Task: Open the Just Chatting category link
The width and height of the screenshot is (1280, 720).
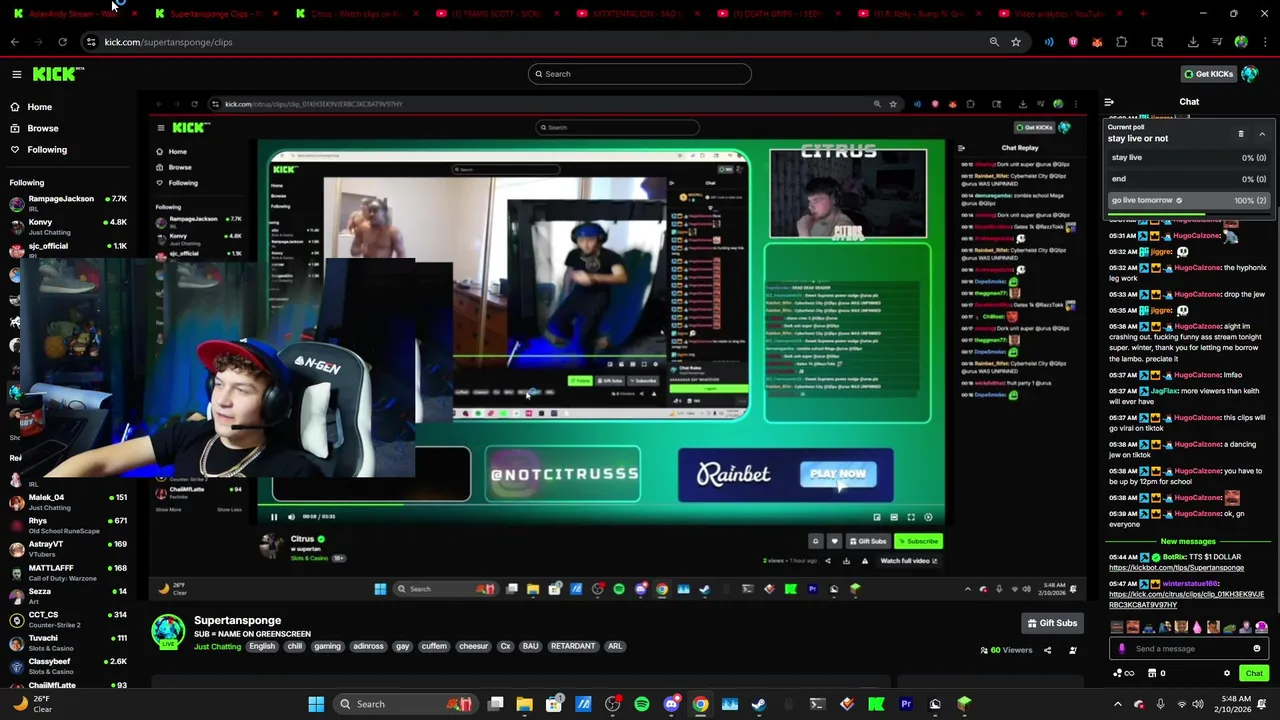Action: [217, 647]
